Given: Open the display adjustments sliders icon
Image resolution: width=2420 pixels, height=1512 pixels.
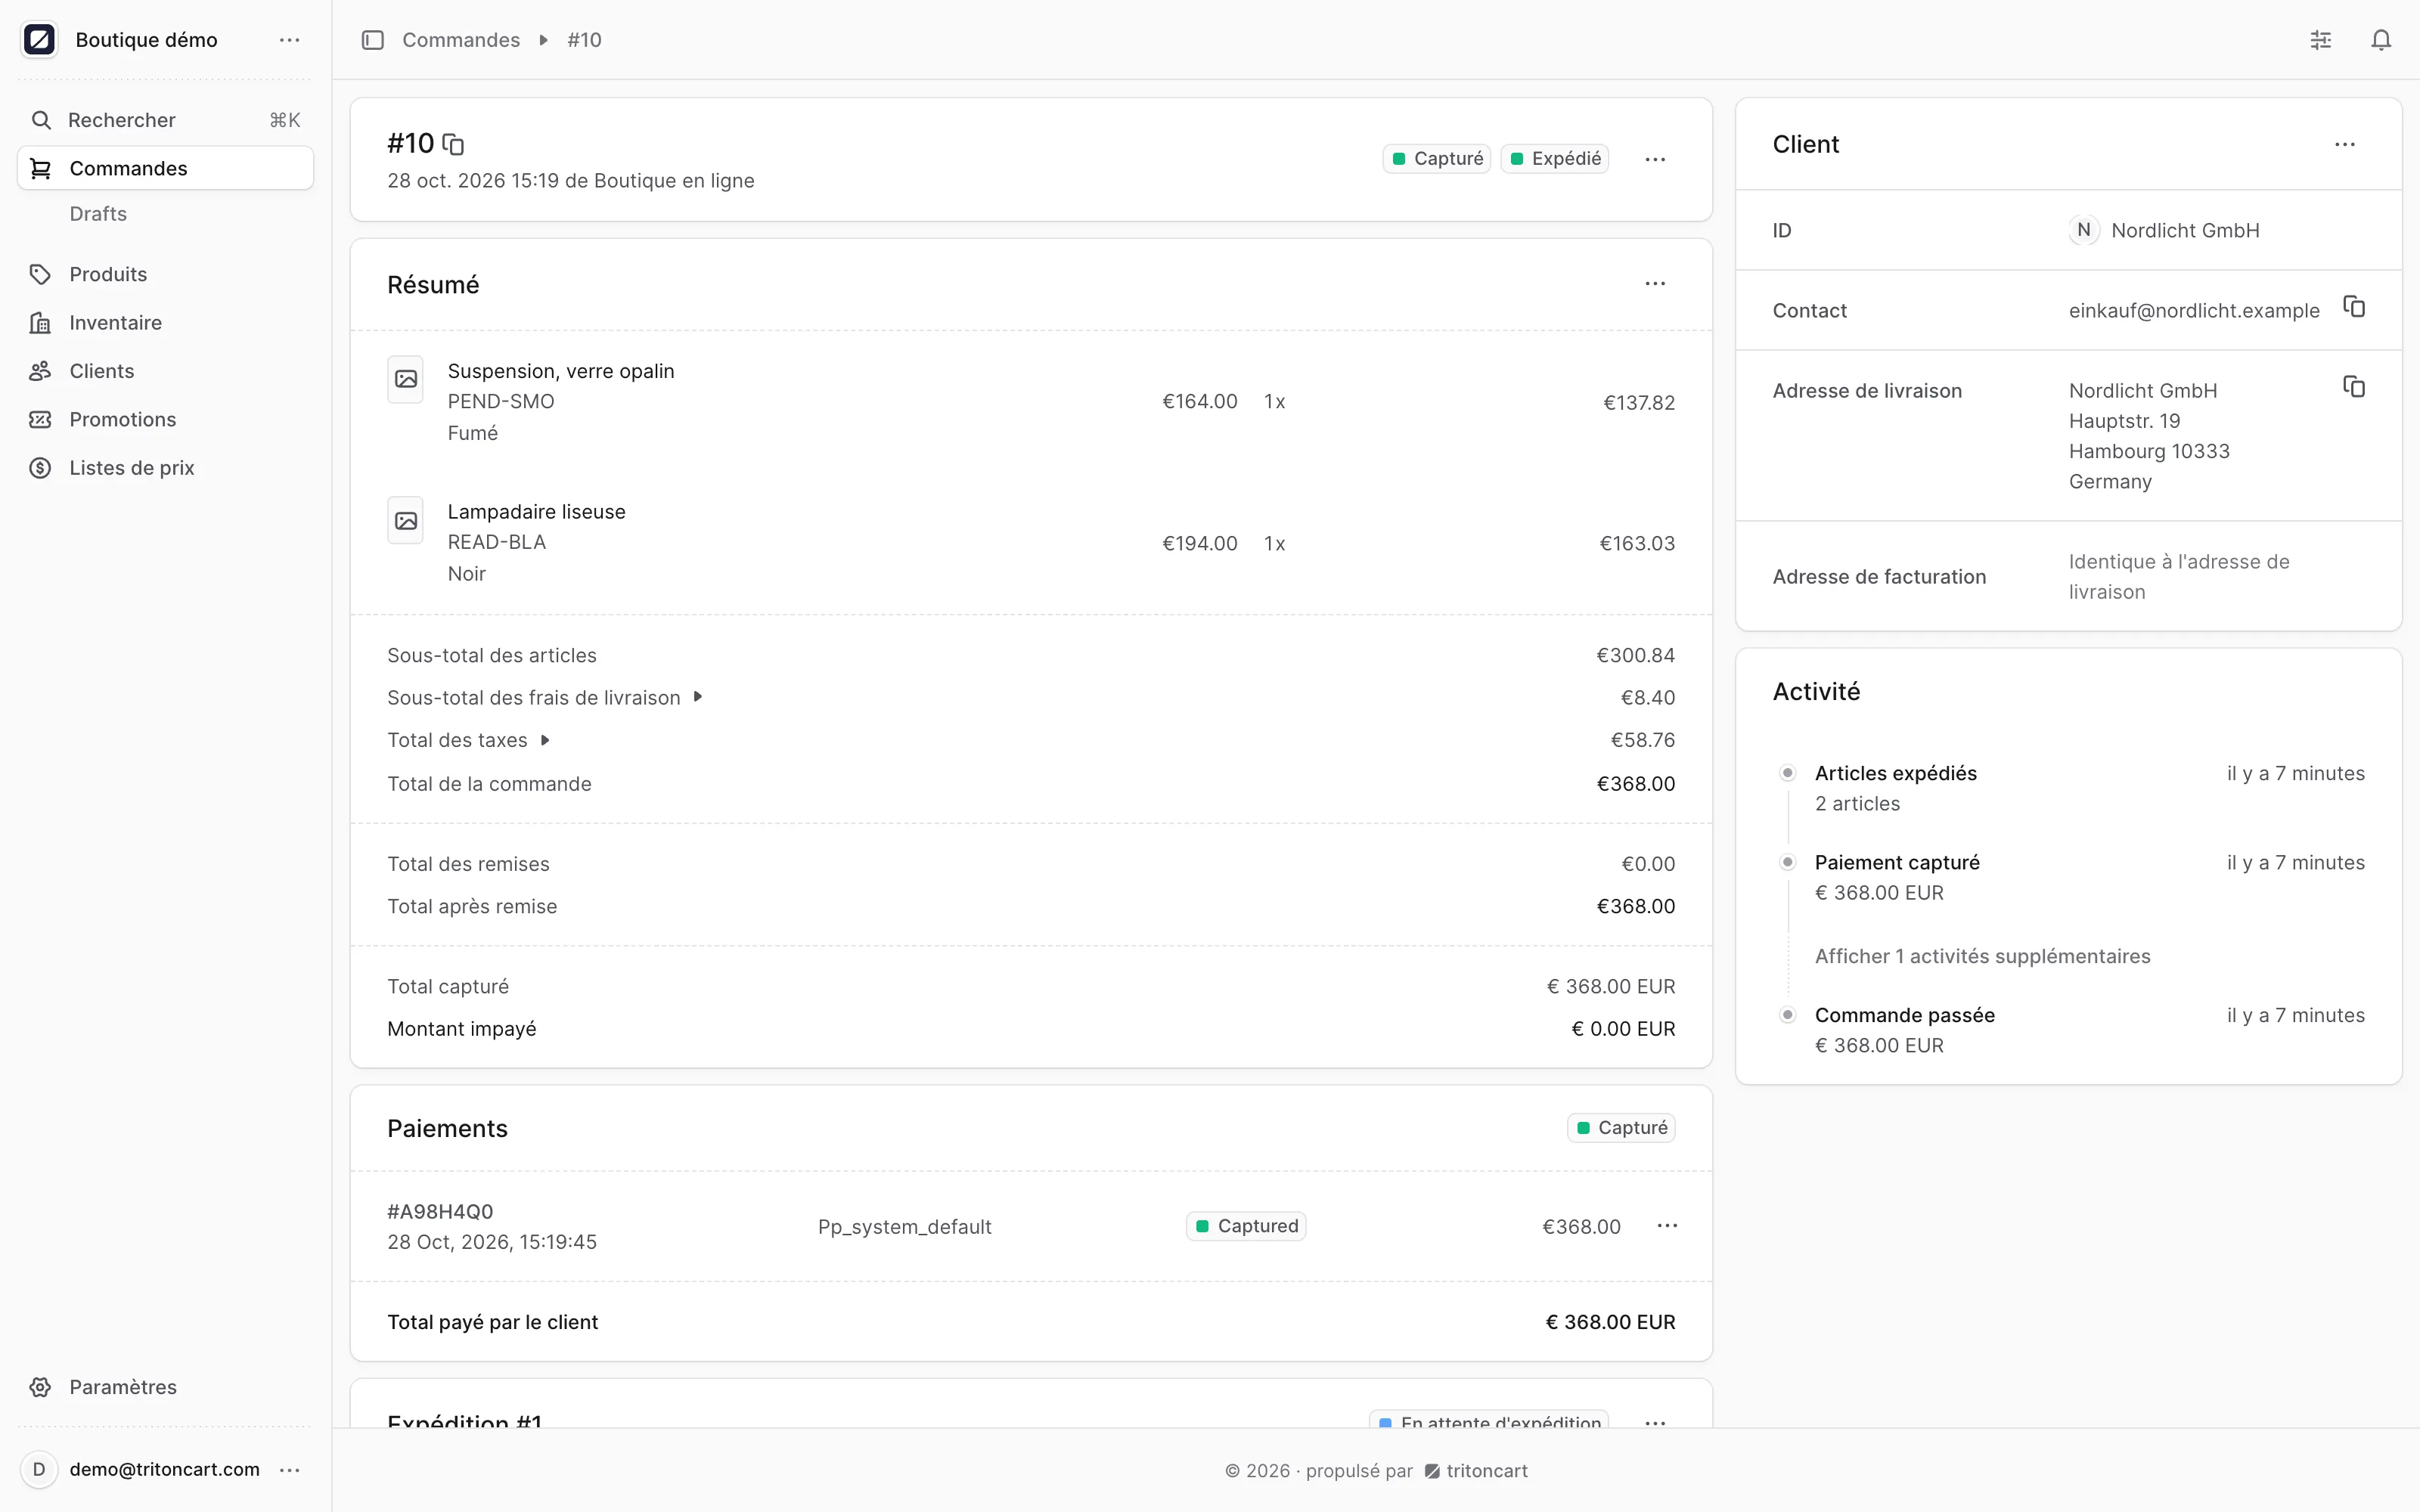Looking at the screenshot, I should click(x=2321, y=40).
